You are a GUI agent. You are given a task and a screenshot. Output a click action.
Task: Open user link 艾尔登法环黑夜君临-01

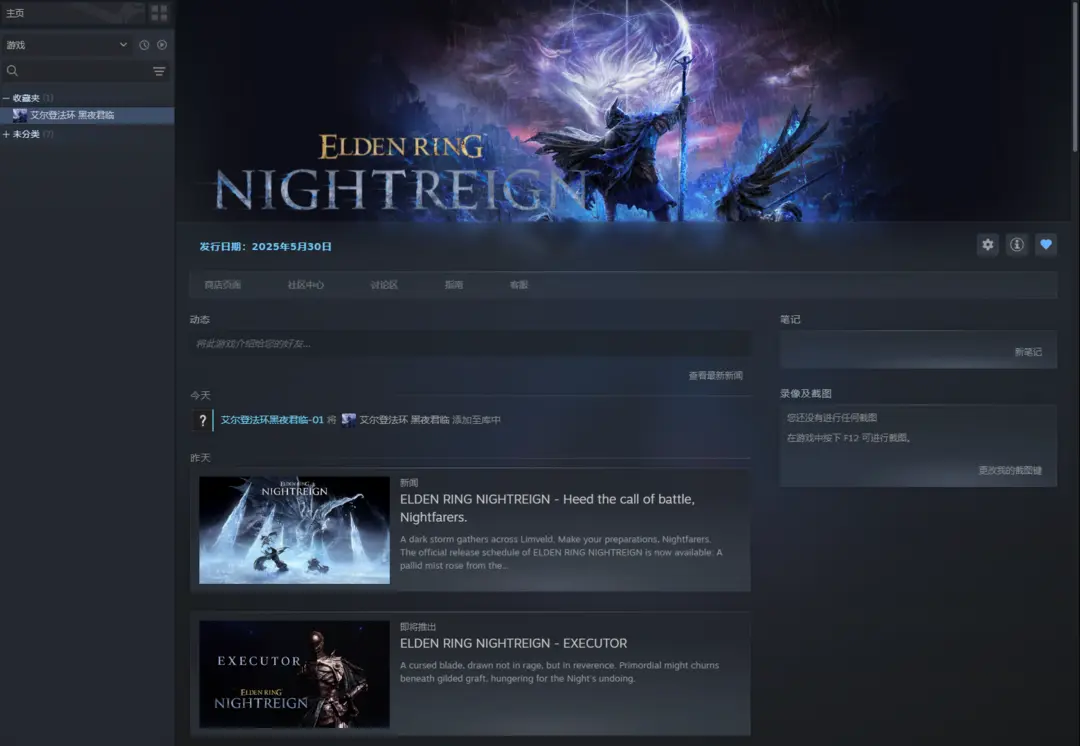pos(272,419)
